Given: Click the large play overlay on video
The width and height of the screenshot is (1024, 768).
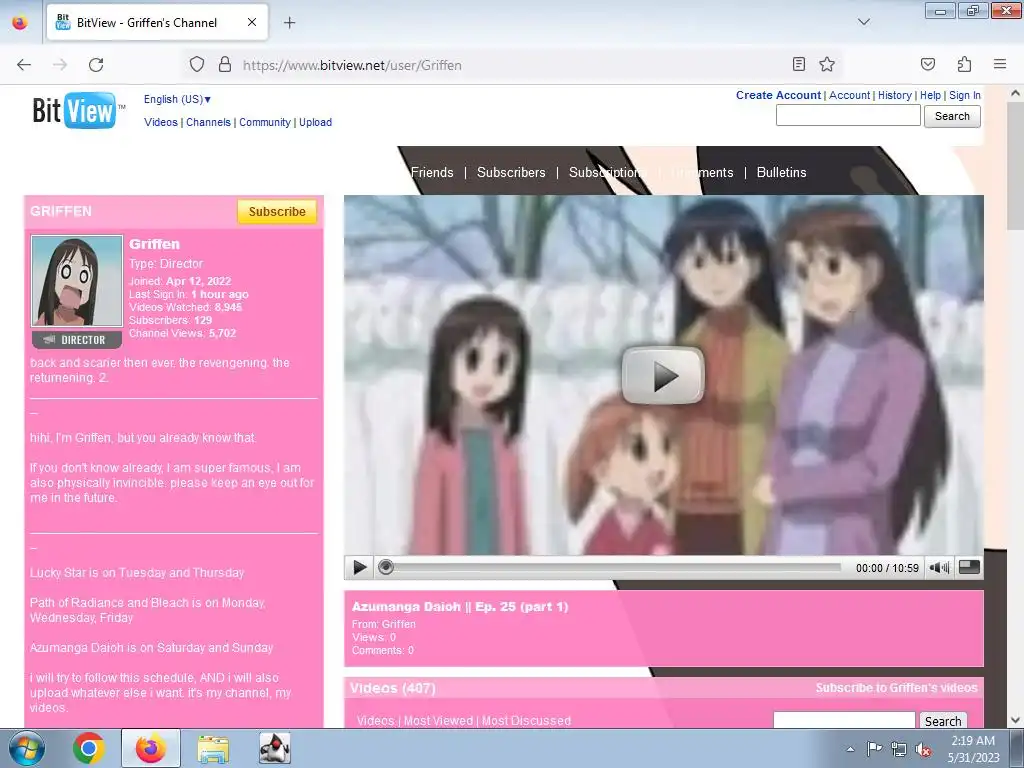Looking at the screenshot, I should click(x=663, y=376).
